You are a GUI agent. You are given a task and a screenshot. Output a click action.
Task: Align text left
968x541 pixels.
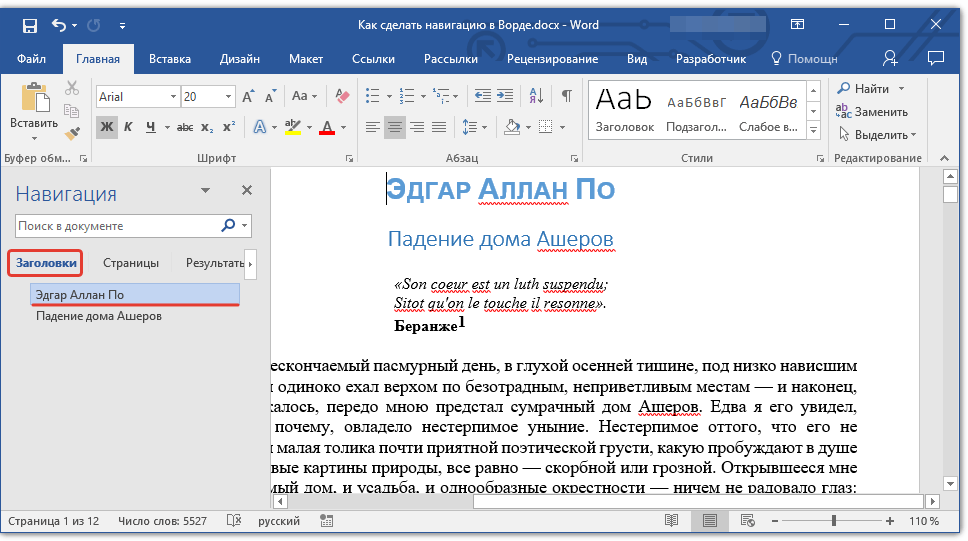[x=372, y=127]
